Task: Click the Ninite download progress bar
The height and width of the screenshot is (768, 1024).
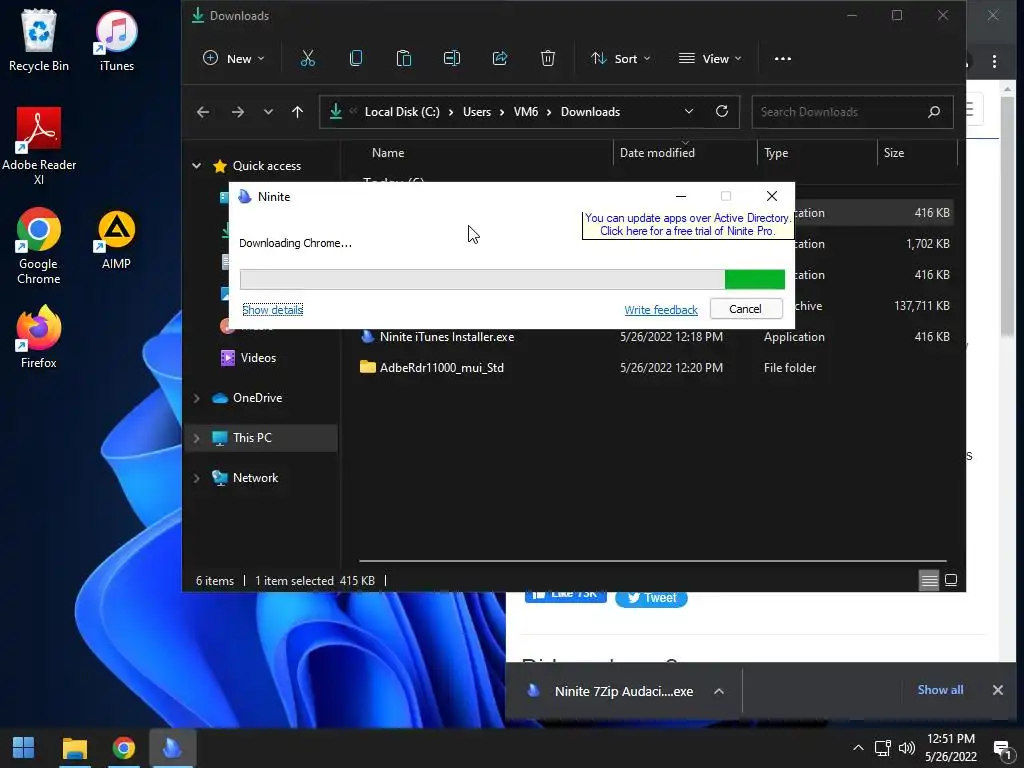Action: [512, 280]
